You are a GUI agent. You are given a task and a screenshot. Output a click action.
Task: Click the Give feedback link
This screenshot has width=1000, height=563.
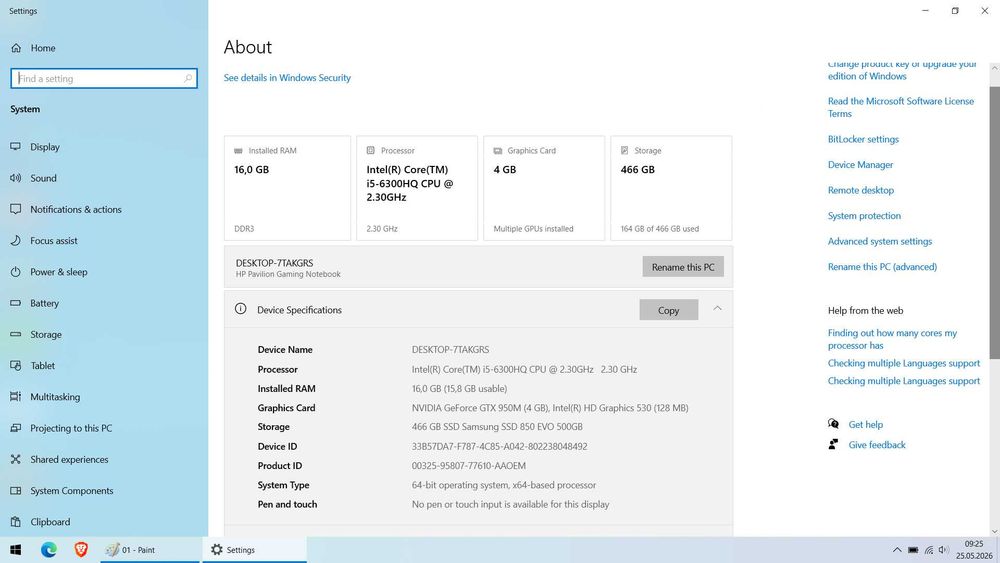(x=877, y=444)
